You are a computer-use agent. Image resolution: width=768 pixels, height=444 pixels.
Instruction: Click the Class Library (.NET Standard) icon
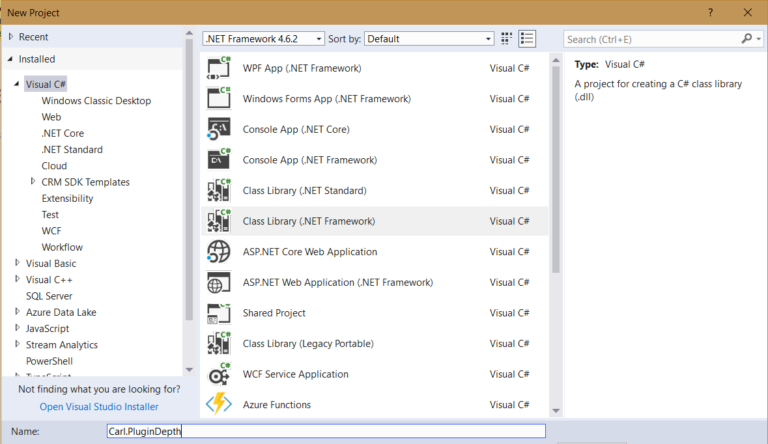[x=219, y=191]
